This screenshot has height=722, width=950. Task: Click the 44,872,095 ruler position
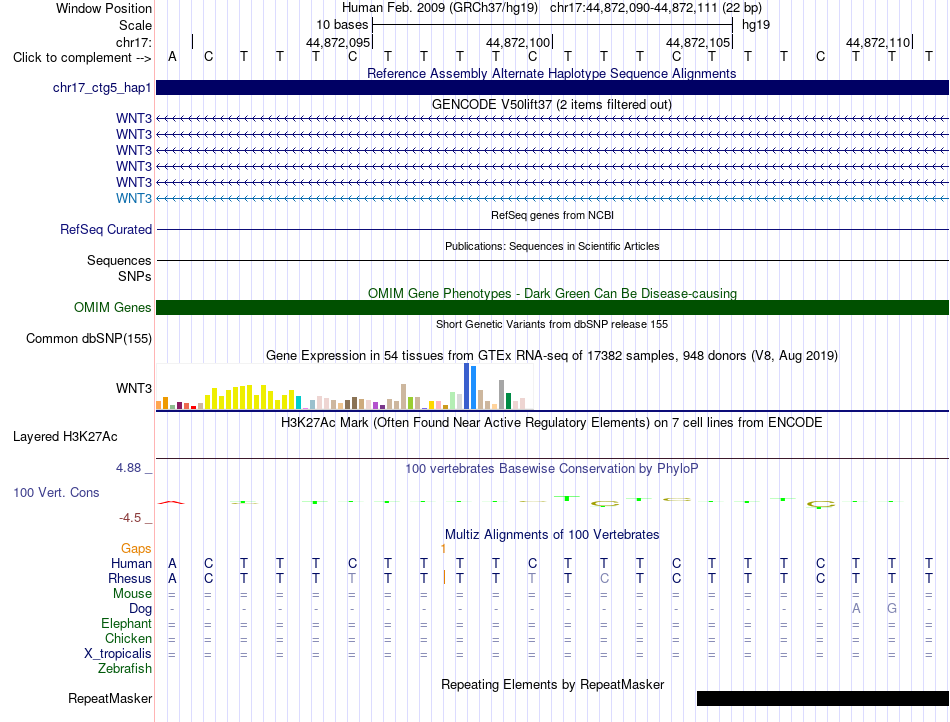338,42
